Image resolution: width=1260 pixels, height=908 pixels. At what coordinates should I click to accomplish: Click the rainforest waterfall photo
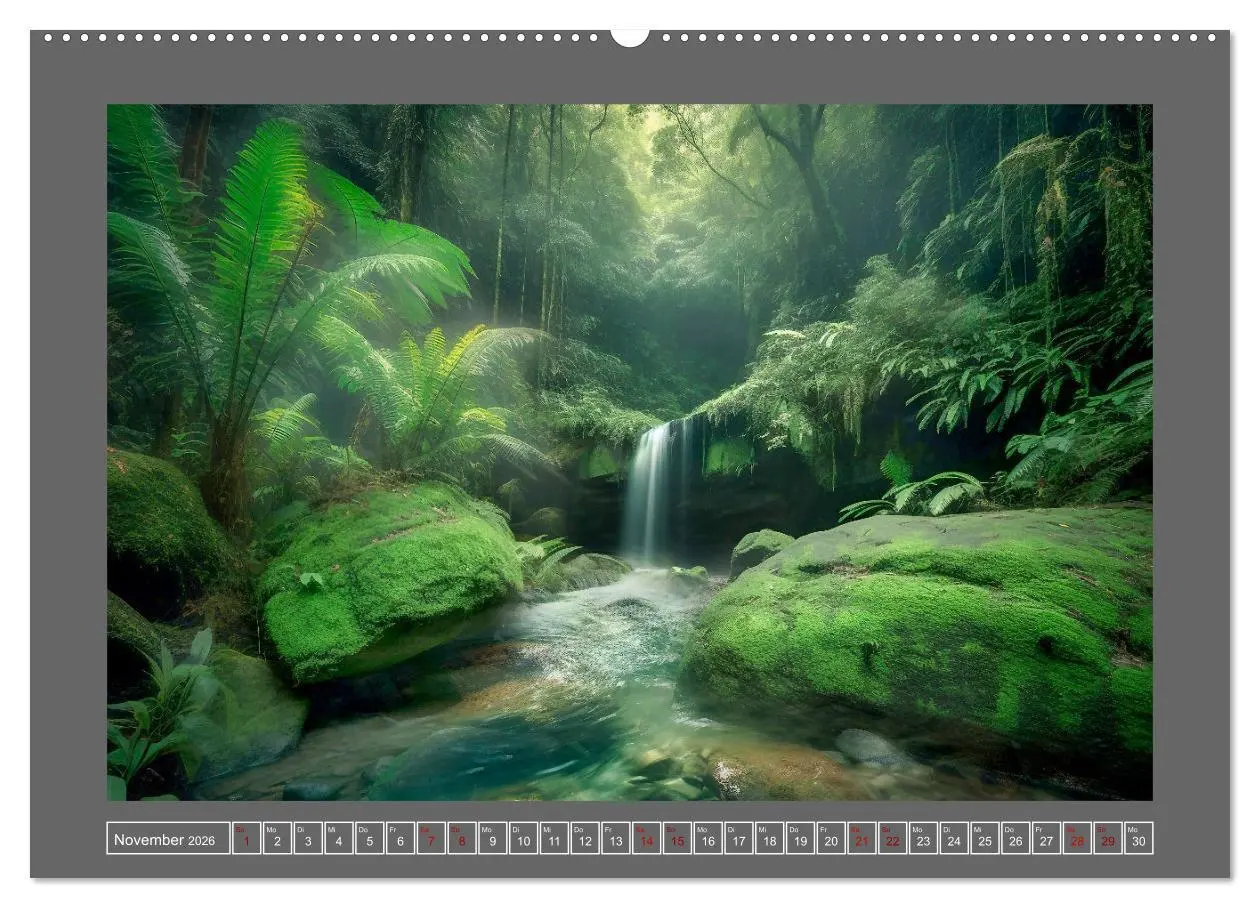pos(630,452)
